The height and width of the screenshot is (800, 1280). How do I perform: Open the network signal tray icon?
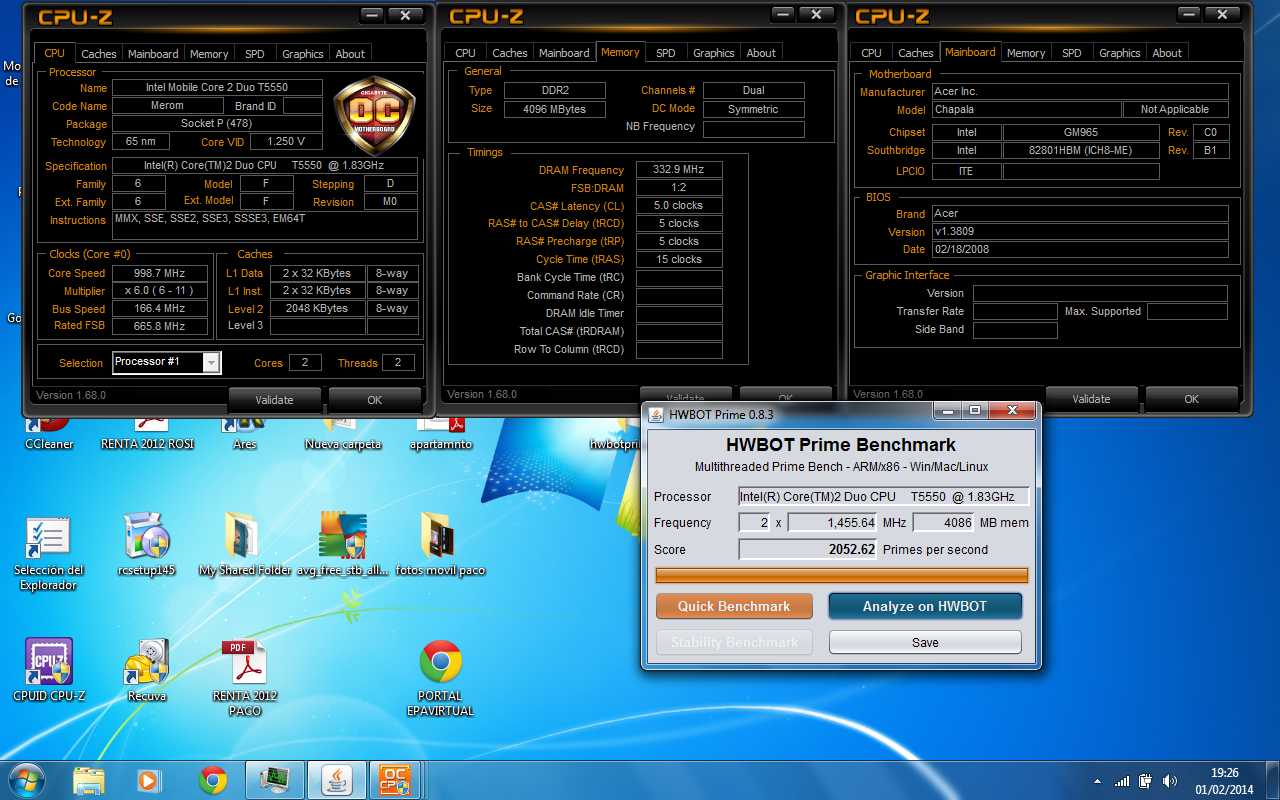click(x=1122, y=781)
